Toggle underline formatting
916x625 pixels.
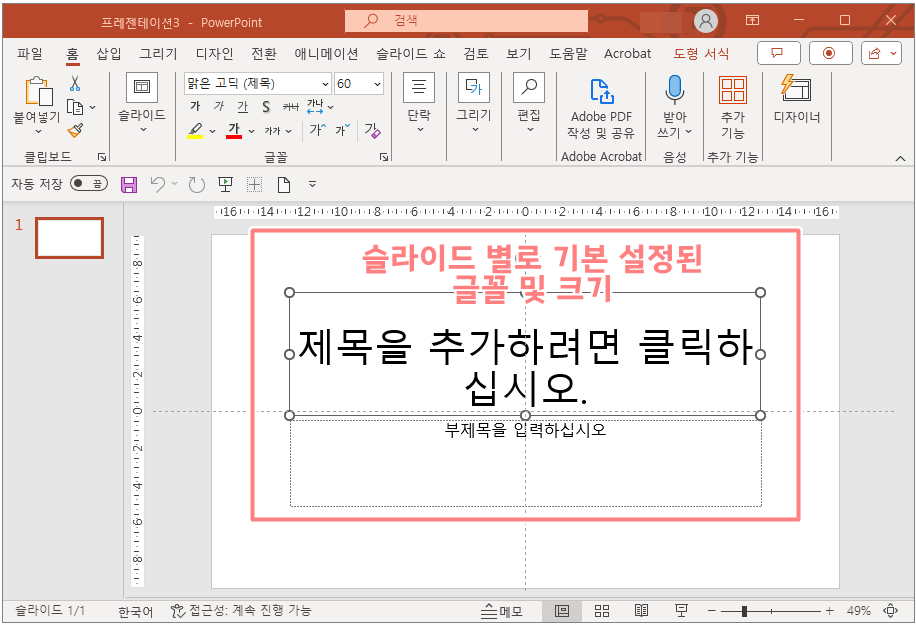241,104
